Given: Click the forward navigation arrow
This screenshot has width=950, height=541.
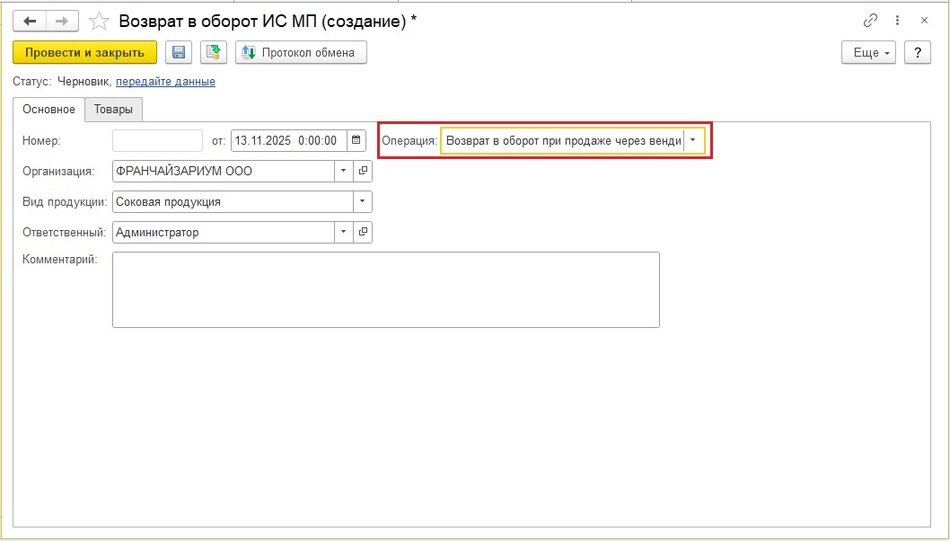Looking at the screenshot, I should [x=61, y=21].
